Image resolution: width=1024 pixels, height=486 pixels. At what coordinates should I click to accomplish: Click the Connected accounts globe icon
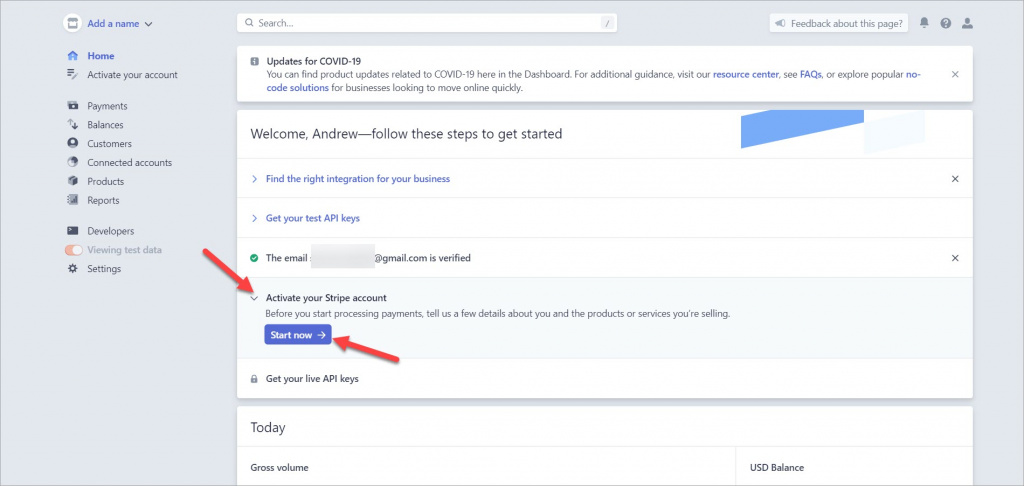pos(73,162)
